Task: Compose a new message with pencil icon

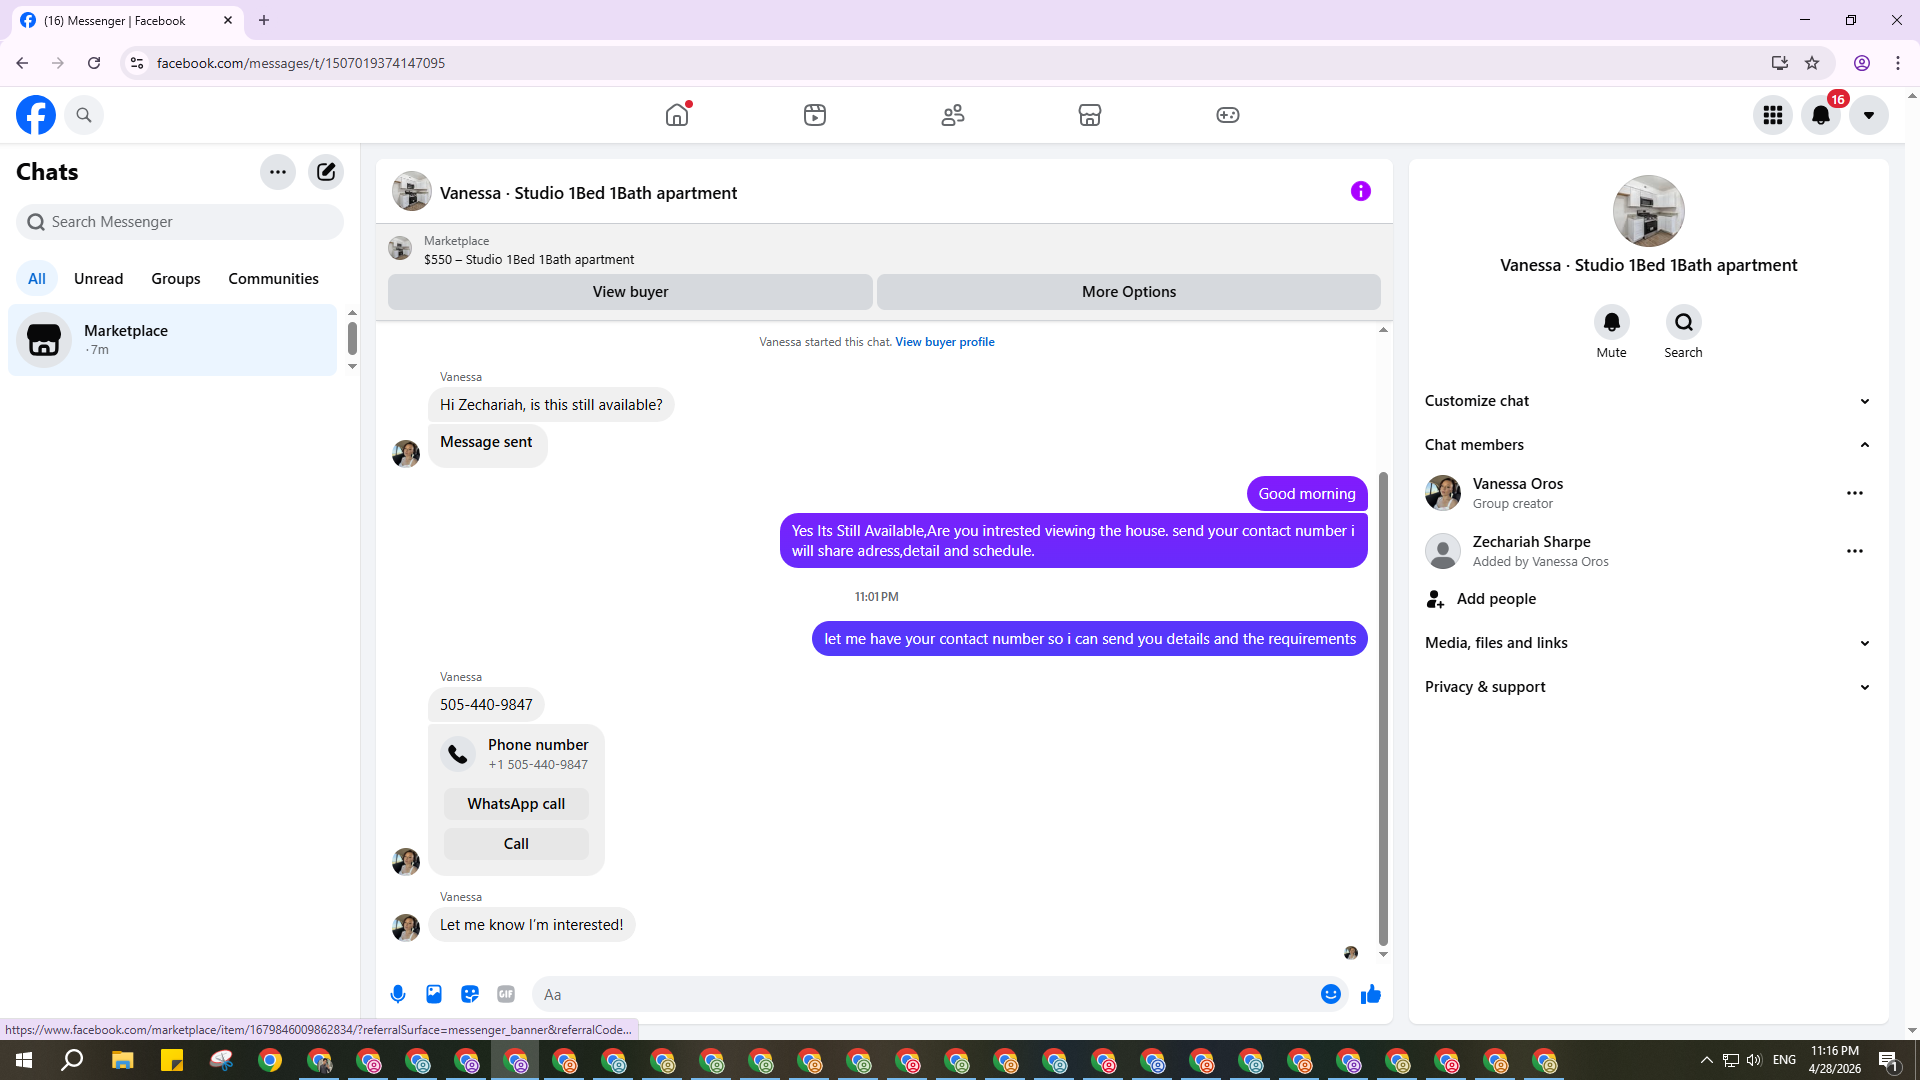Action: point(326,172)
